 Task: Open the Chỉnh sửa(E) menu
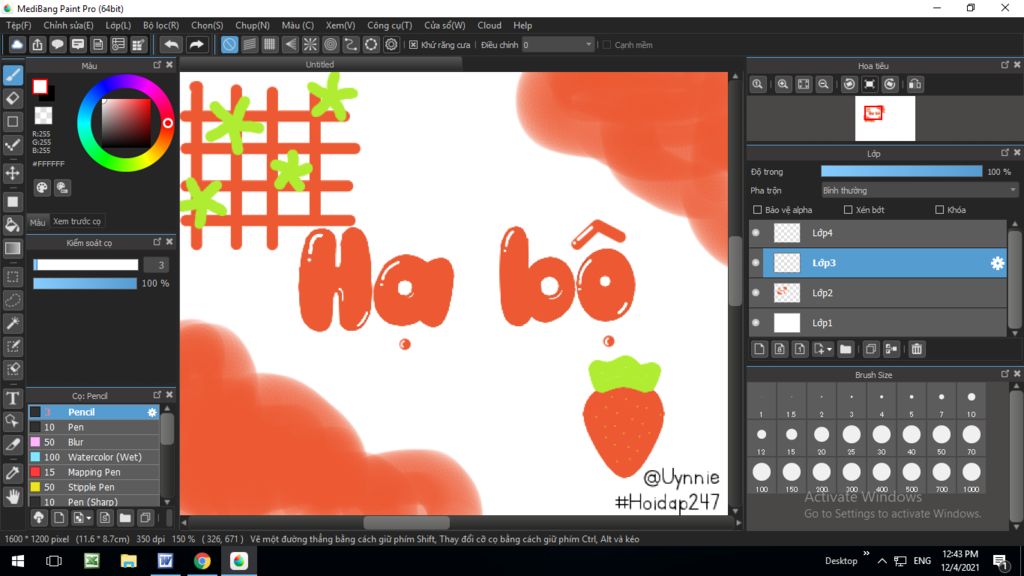click(x=68, y=25)
